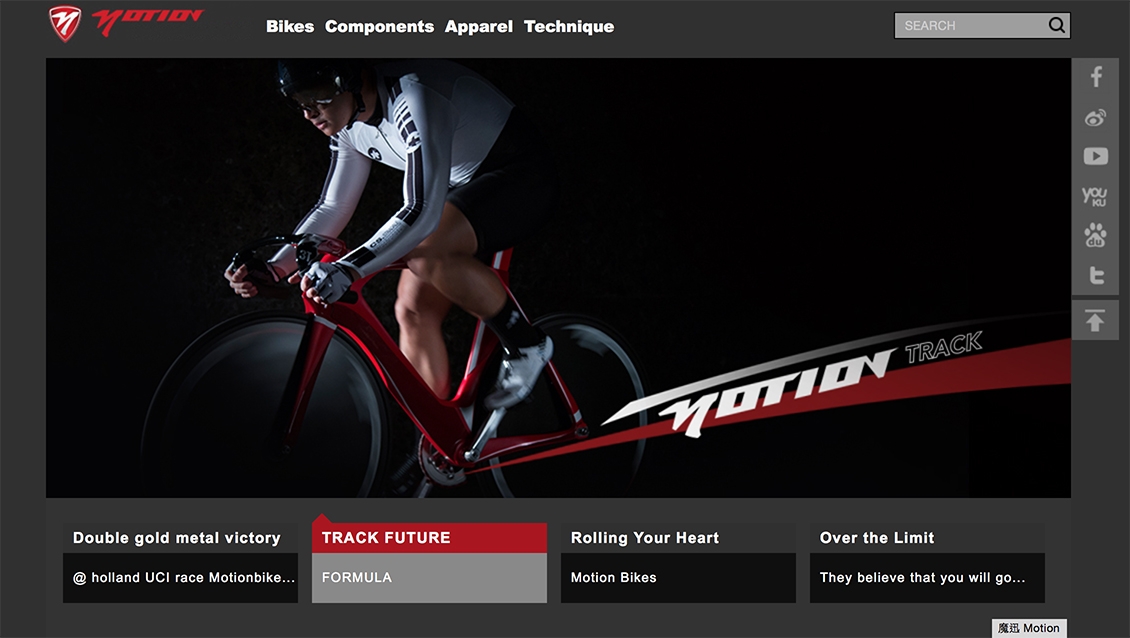Open the Weibo social icon
Image resolution: width=1130 pixels, height=638 pixels.
pos(1095,118)
